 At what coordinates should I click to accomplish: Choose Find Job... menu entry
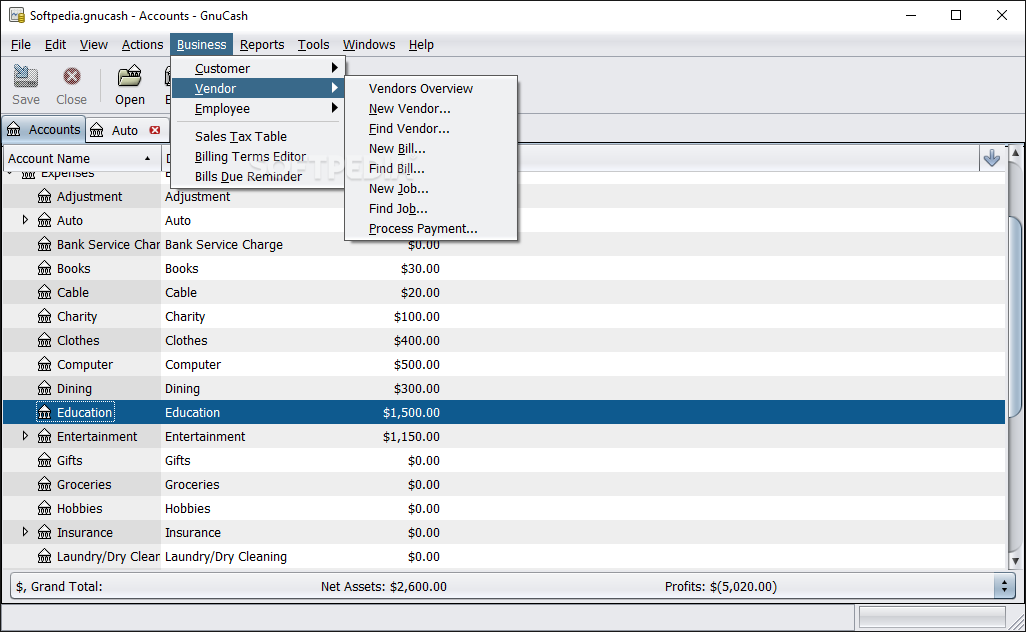click(431, 209)
